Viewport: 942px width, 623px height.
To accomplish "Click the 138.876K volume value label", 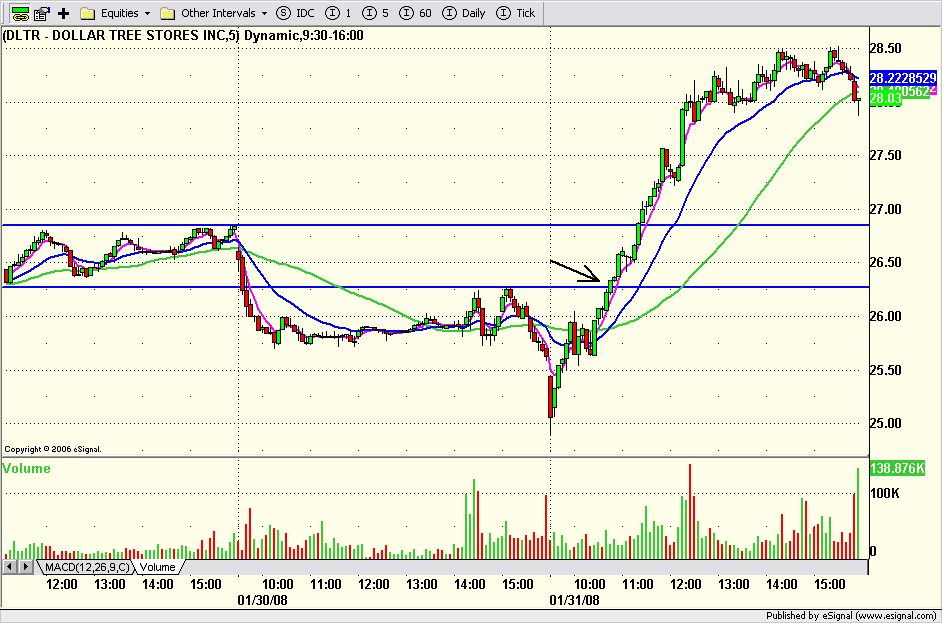I will [897, 469].
